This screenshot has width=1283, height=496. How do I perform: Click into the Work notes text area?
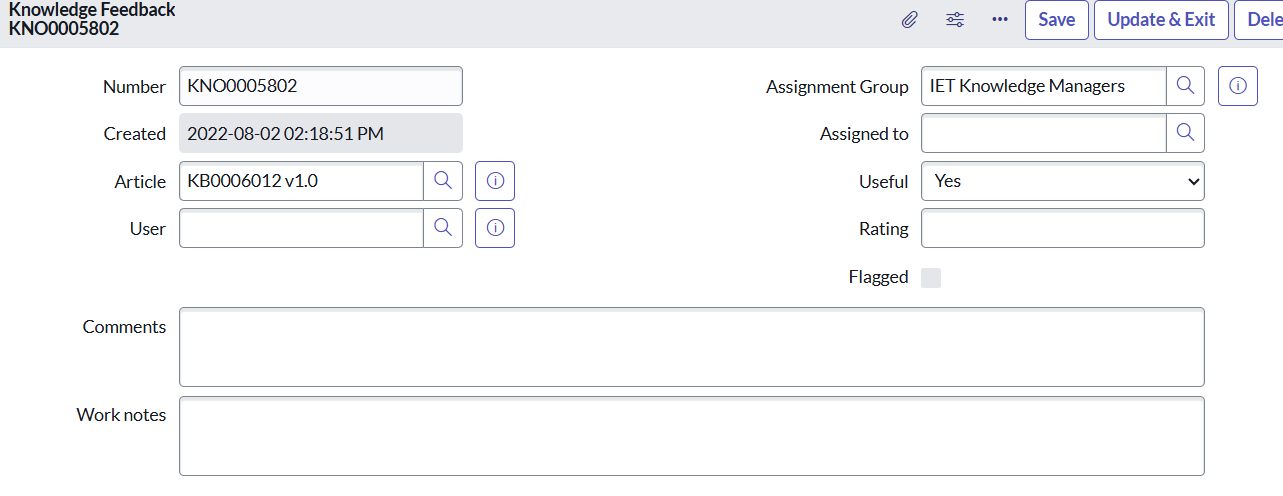tap(691, 436)
